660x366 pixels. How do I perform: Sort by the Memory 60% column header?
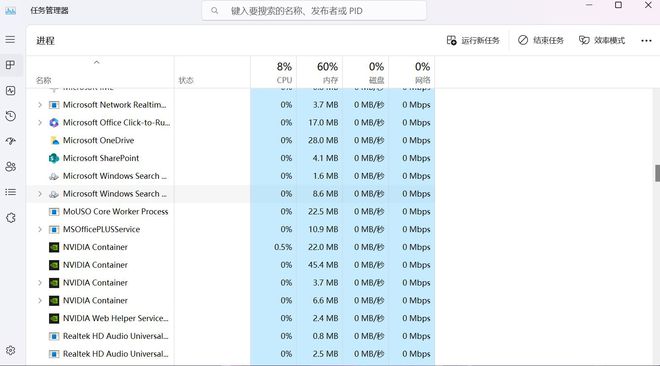(x=319, y=72)
